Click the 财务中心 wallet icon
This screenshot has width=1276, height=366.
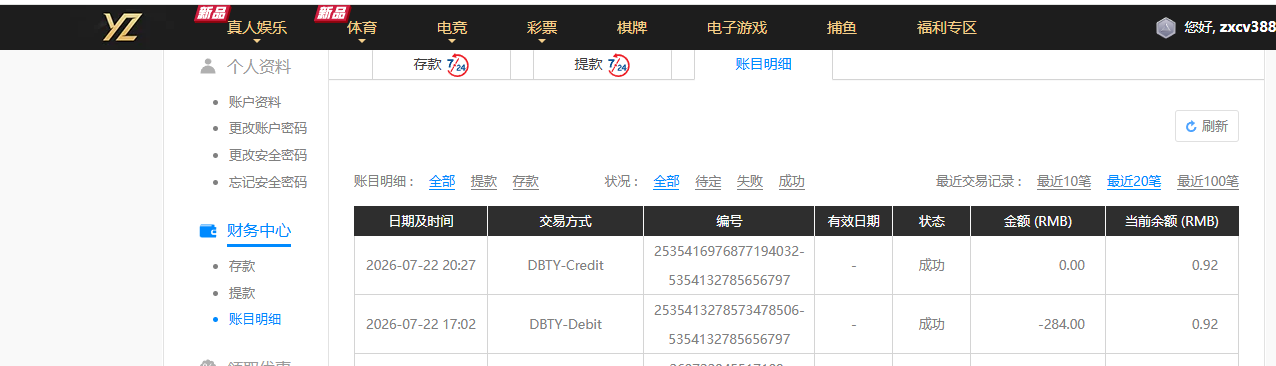[x=208, y=231]
